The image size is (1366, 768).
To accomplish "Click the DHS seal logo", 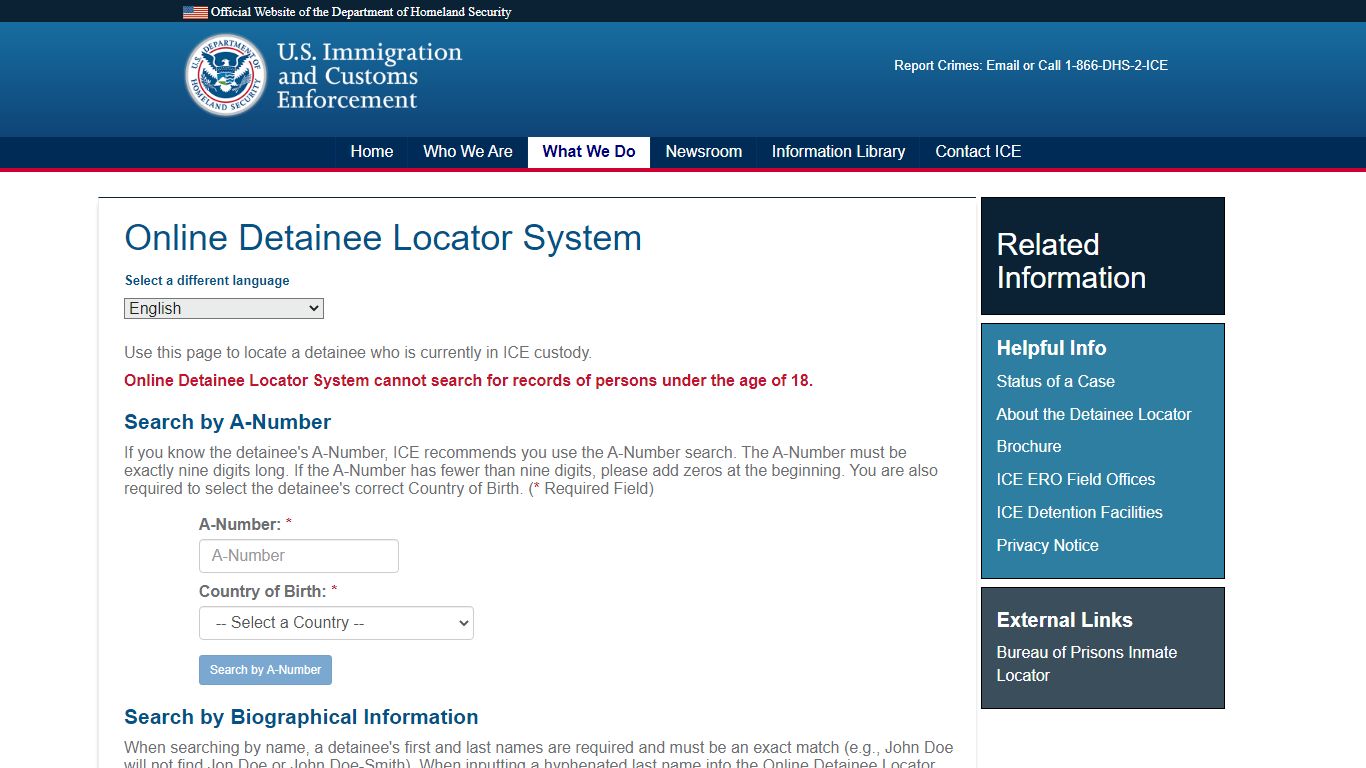I will (226, 75).
